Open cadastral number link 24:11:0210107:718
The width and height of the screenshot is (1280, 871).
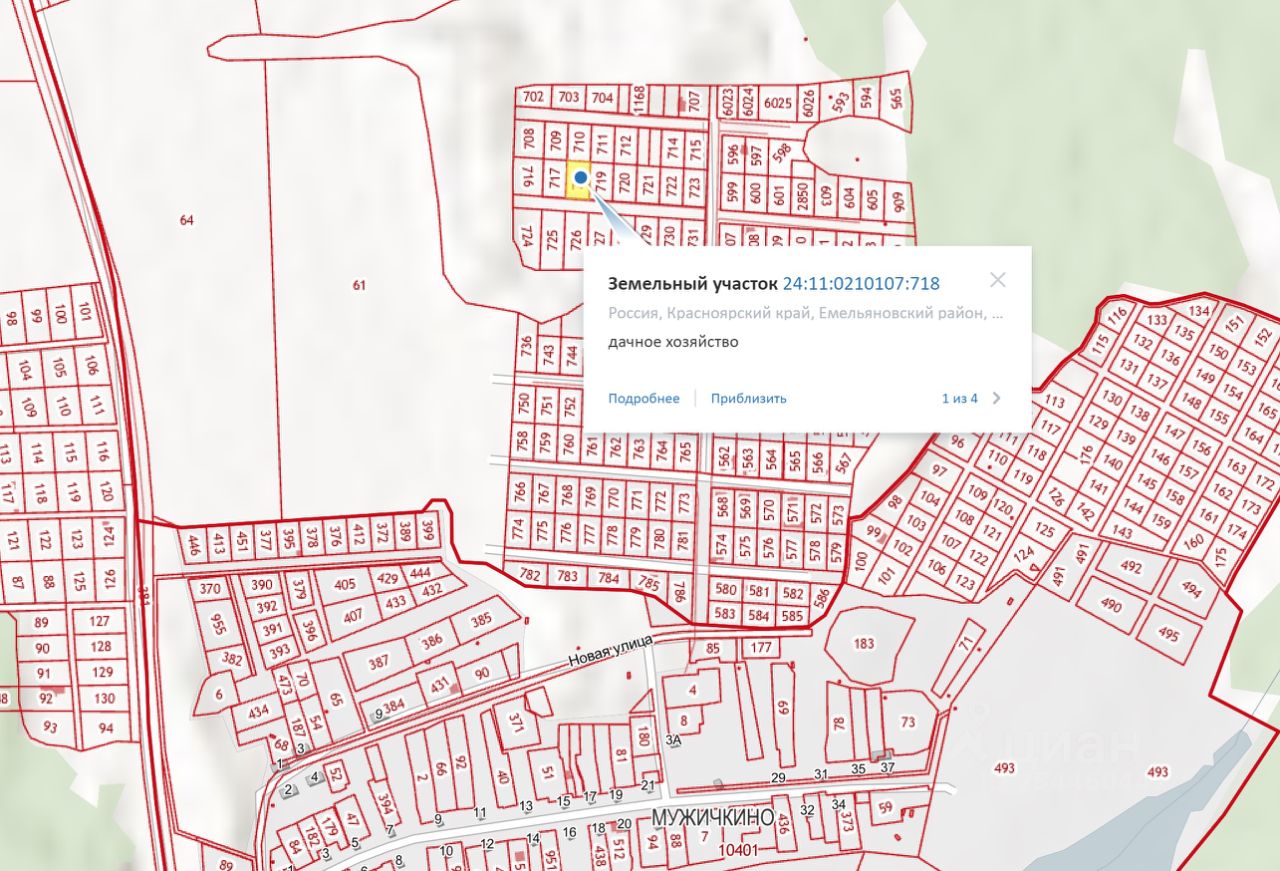[x=861, y=284]
